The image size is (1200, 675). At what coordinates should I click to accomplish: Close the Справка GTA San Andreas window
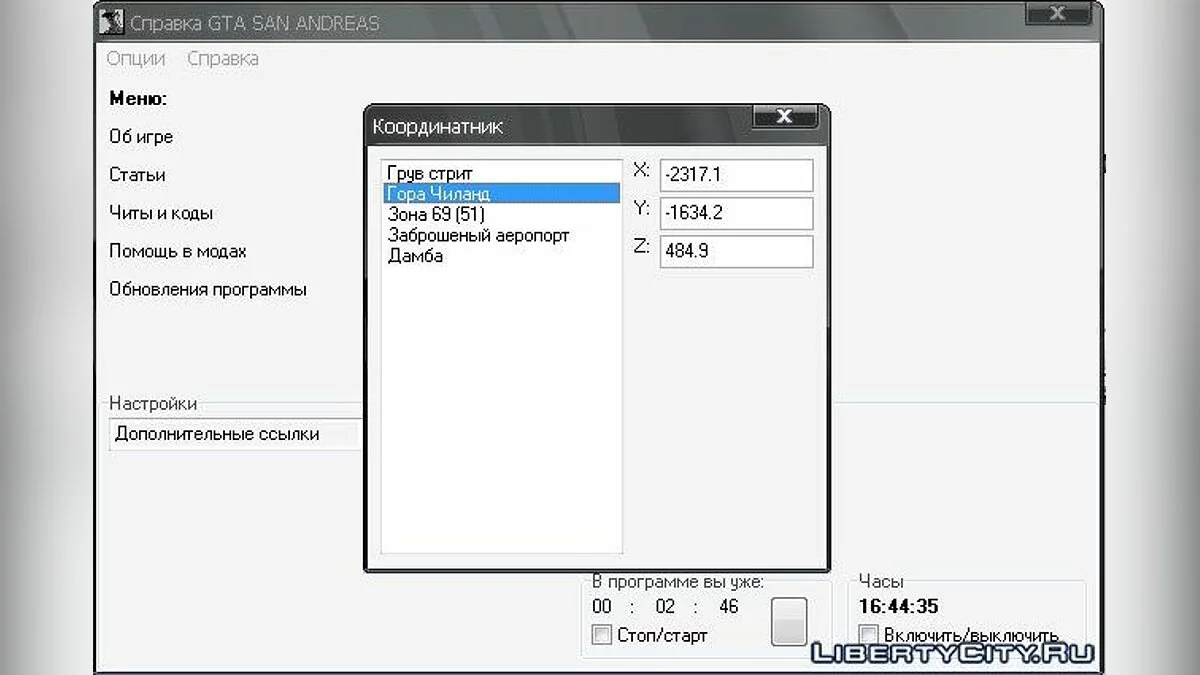[1058, 14]
